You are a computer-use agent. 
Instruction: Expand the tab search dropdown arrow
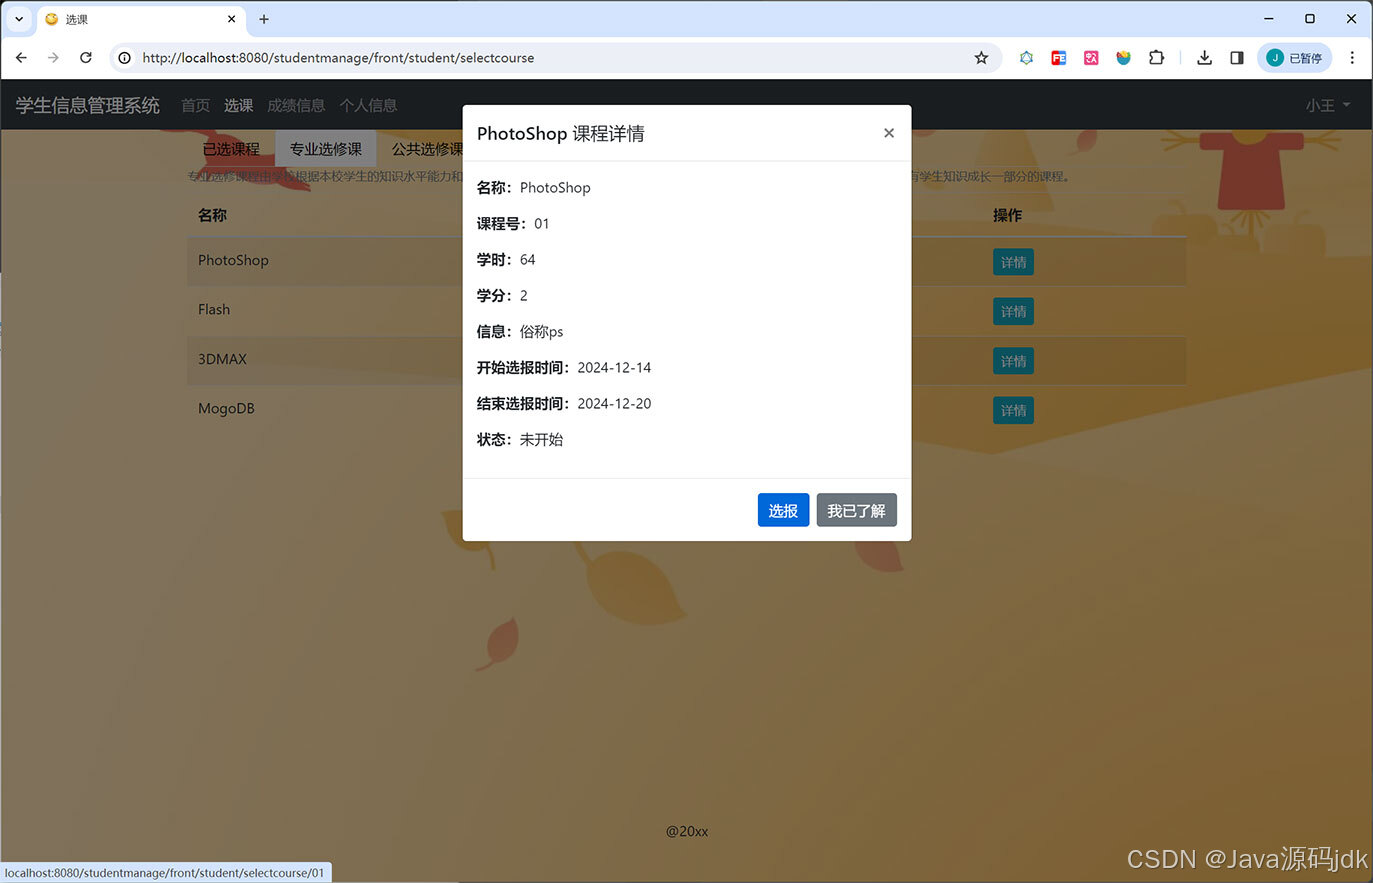(18, 19)
